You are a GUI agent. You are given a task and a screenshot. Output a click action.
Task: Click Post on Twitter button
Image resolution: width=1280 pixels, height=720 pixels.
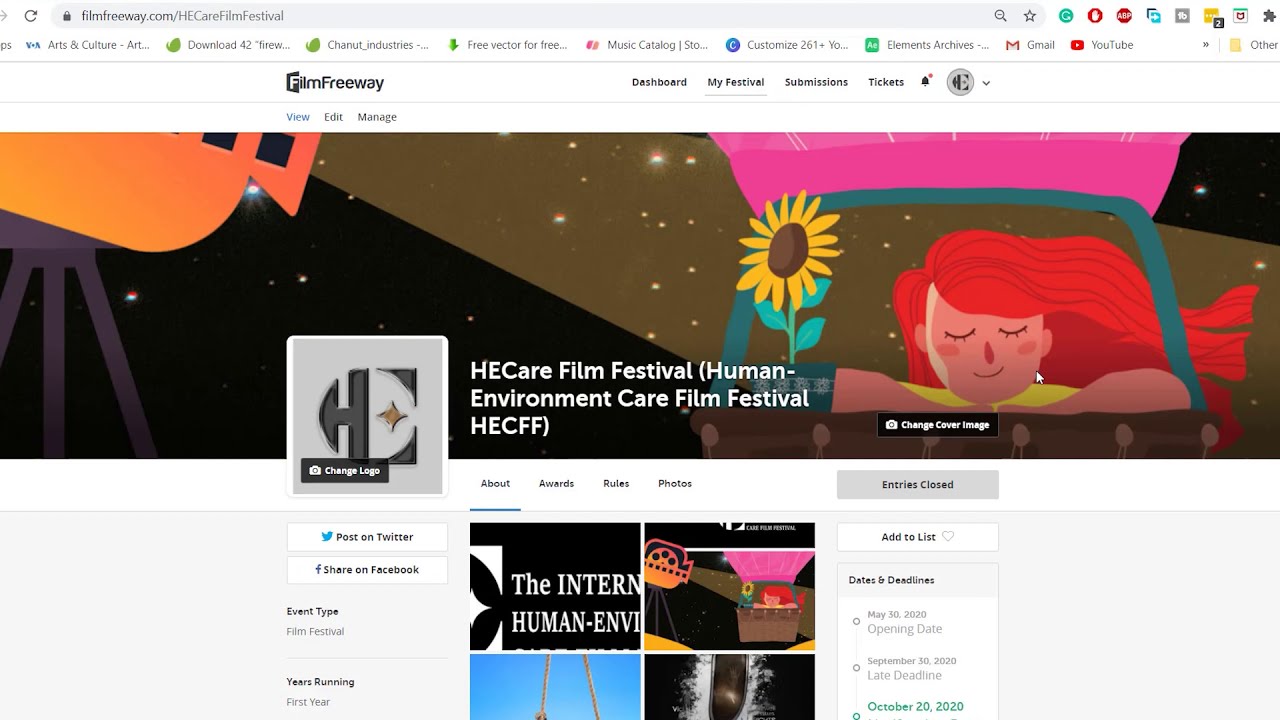(367, 537)
